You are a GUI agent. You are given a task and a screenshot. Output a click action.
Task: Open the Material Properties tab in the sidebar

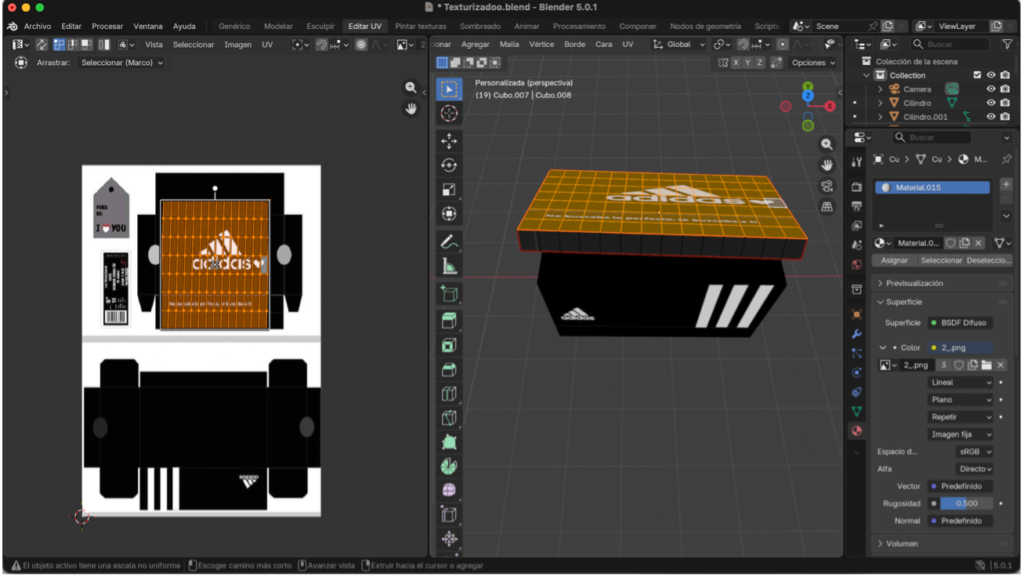pos(856,431)
